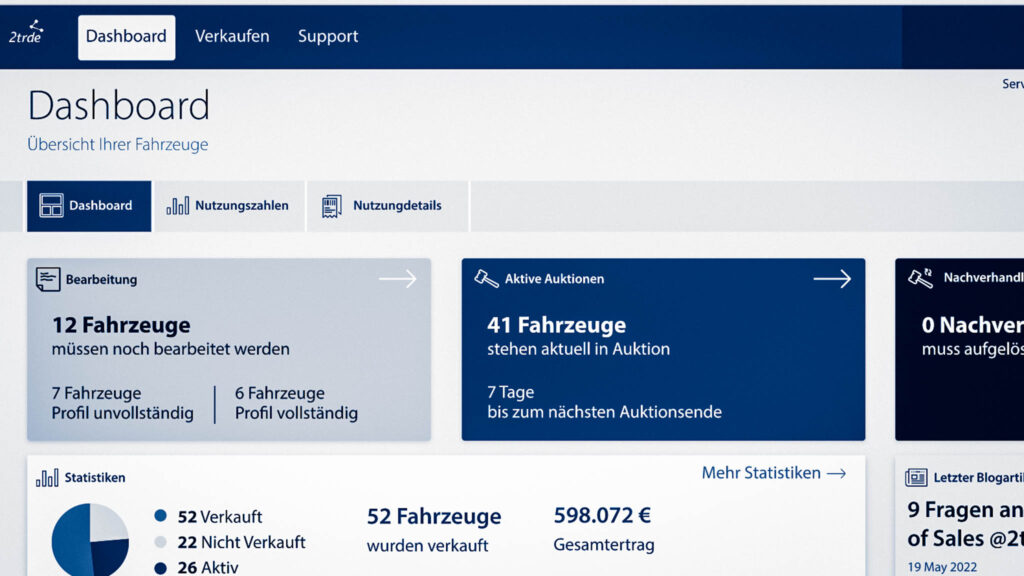The image size is (1024, 576).
Task: Click the Dashboard grid icon in tab
Action: pos(51,206)
